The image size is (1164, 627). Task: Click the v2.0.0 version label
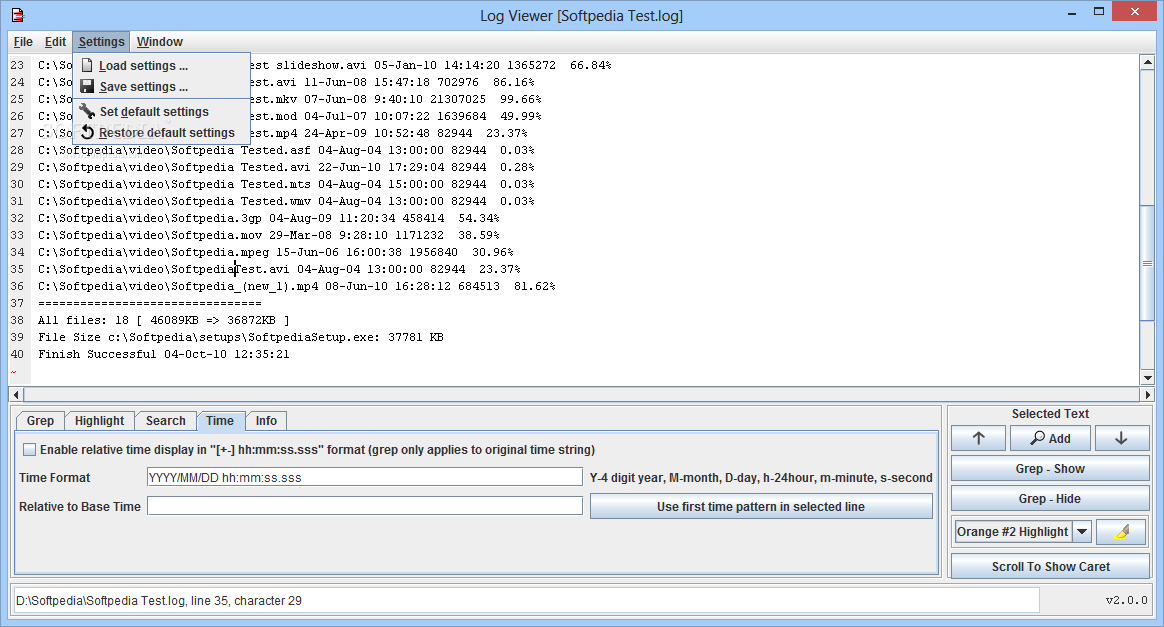1126,600
